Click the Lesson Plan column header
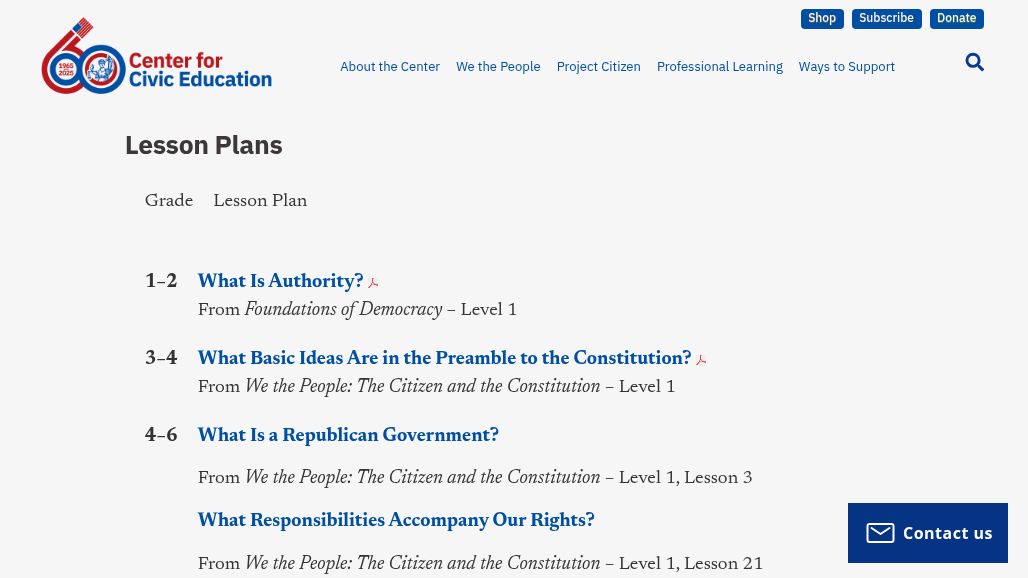This screenshot has height=578, width=1028. (x=260, y=202)
